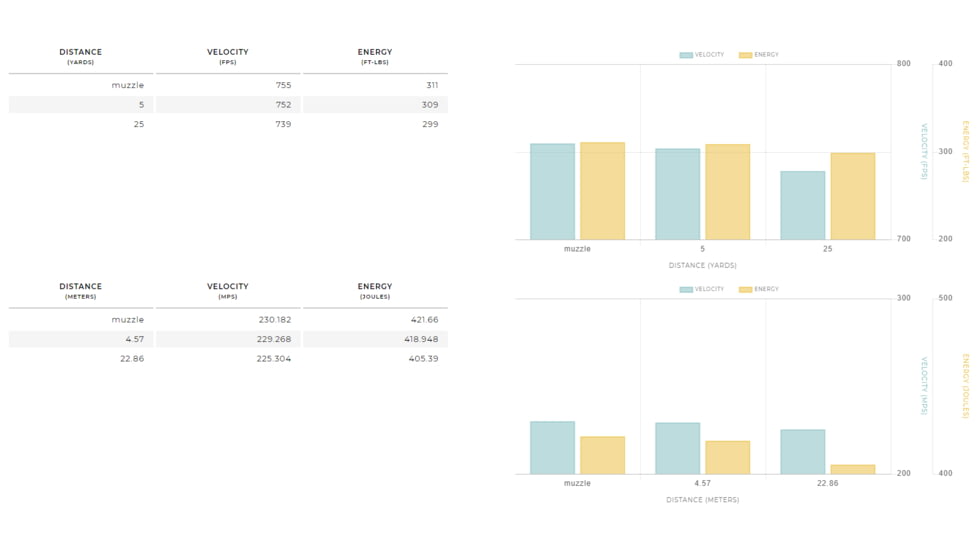Click the yellow energy bar at 25 yards
Screen dimensions: 978x550
click(852, 196)
